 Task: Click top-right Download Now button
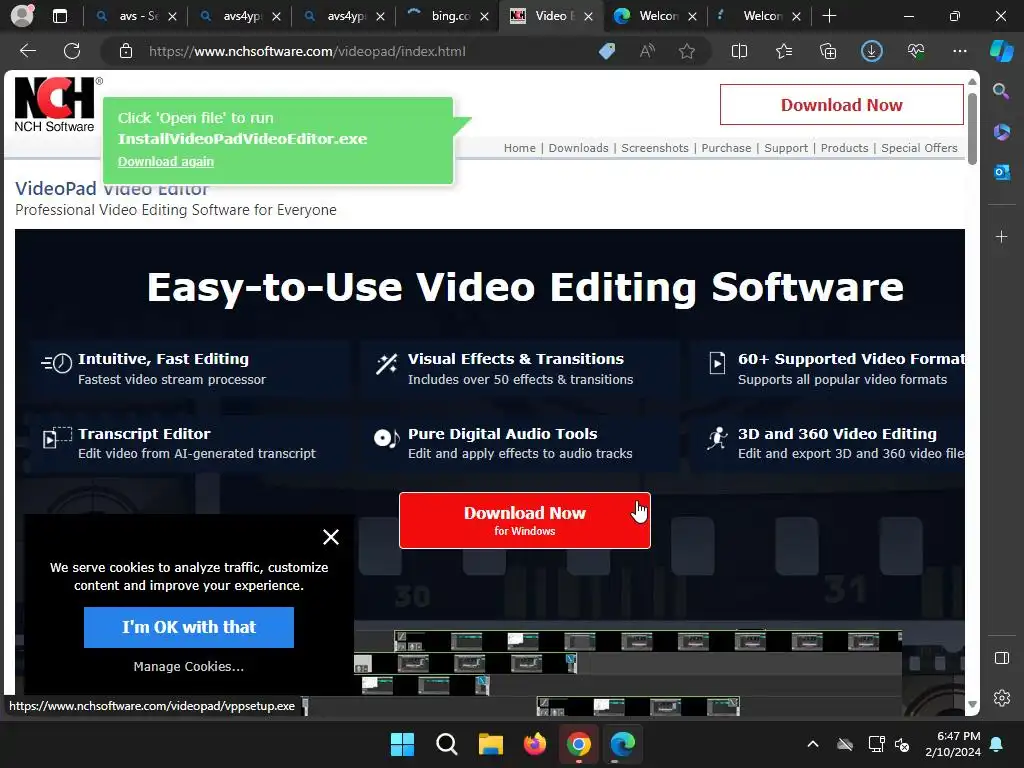tap(842, 104)
